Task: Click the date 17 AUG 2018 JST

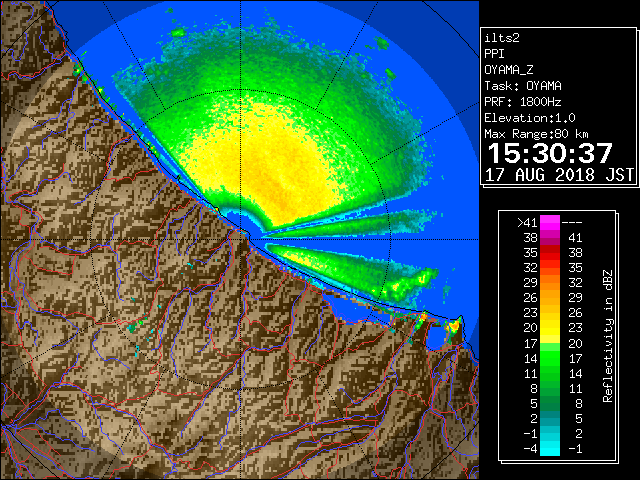Action: [x=560, y=175]
